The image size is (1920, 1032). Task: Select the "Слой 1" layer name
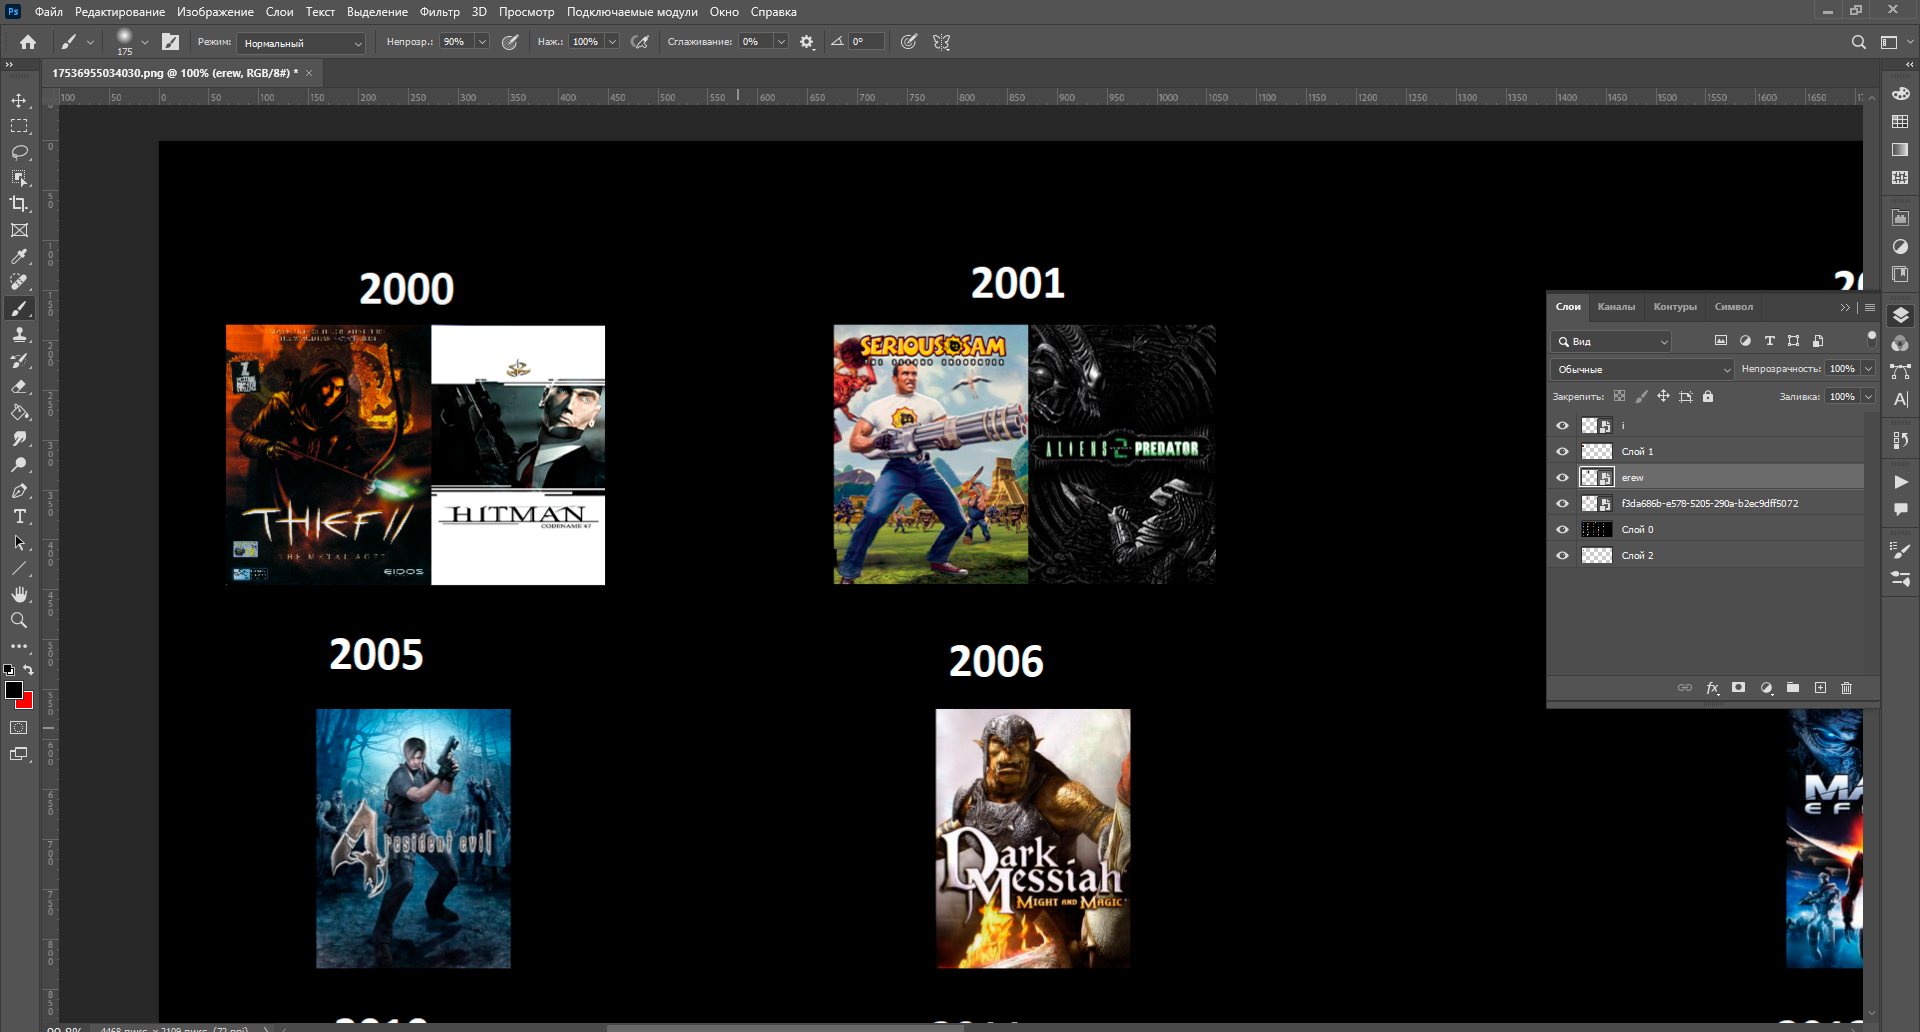(x=1637, y=452)
